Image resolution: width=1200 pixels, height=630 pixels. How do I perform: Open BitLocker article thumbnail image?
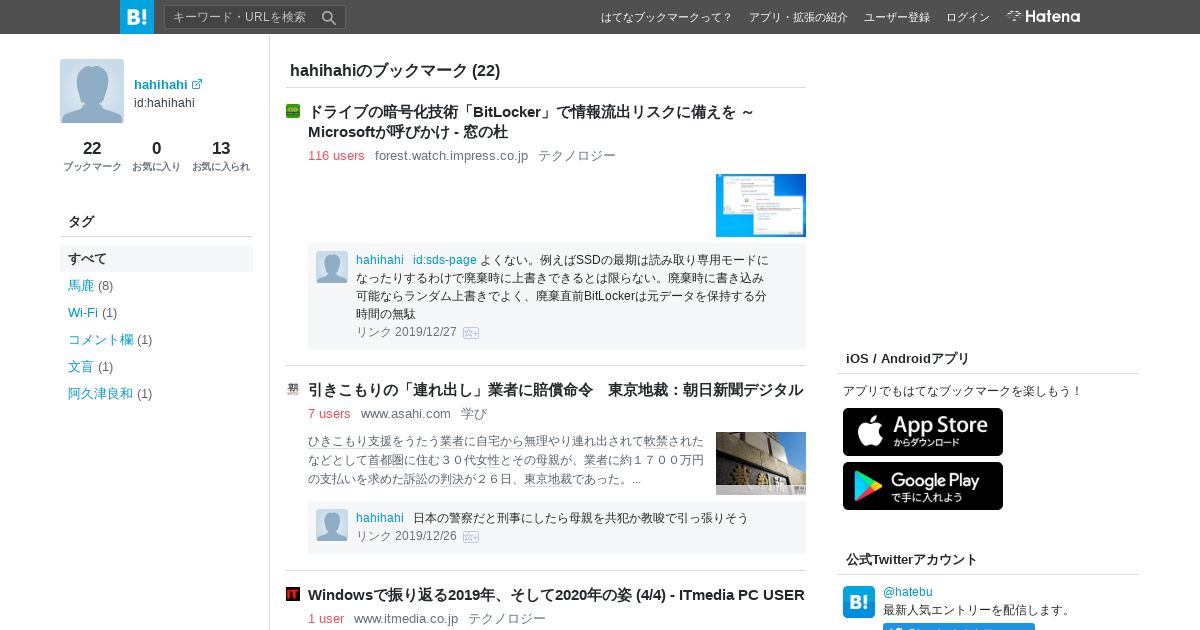pos(761,205)
